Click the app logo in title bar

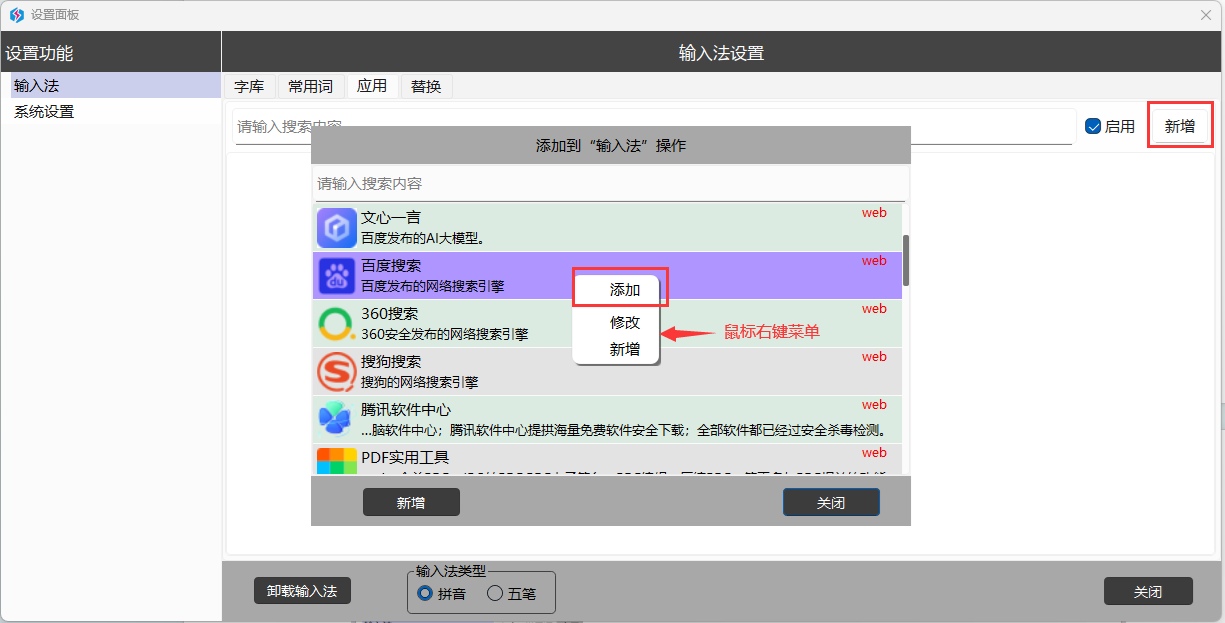pyautogui.click(x=16, y=14)
